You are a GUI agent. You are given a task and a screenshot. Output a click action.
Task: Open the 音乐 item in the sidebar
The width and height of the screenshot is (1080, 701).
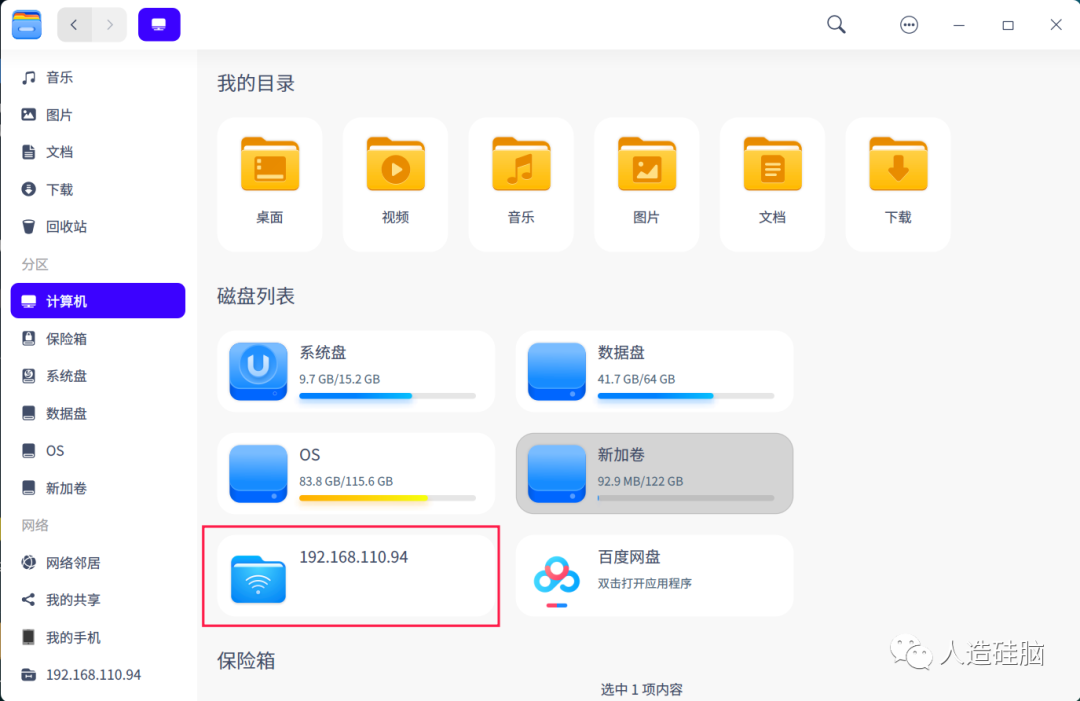pyautogui.click(x=58, y=77)
